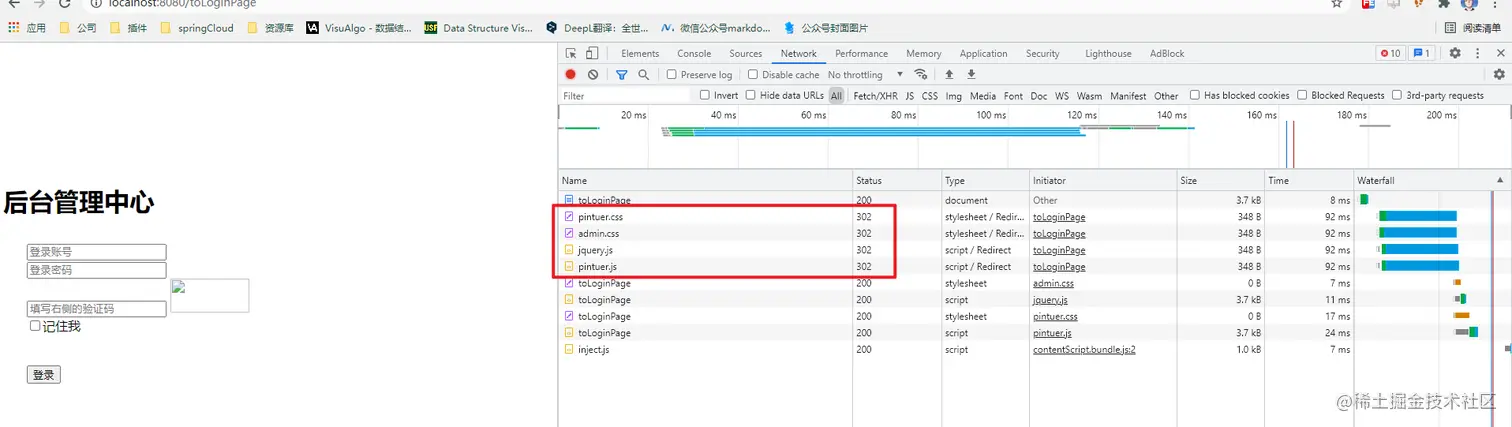Clear the network log

coord(593,75)
